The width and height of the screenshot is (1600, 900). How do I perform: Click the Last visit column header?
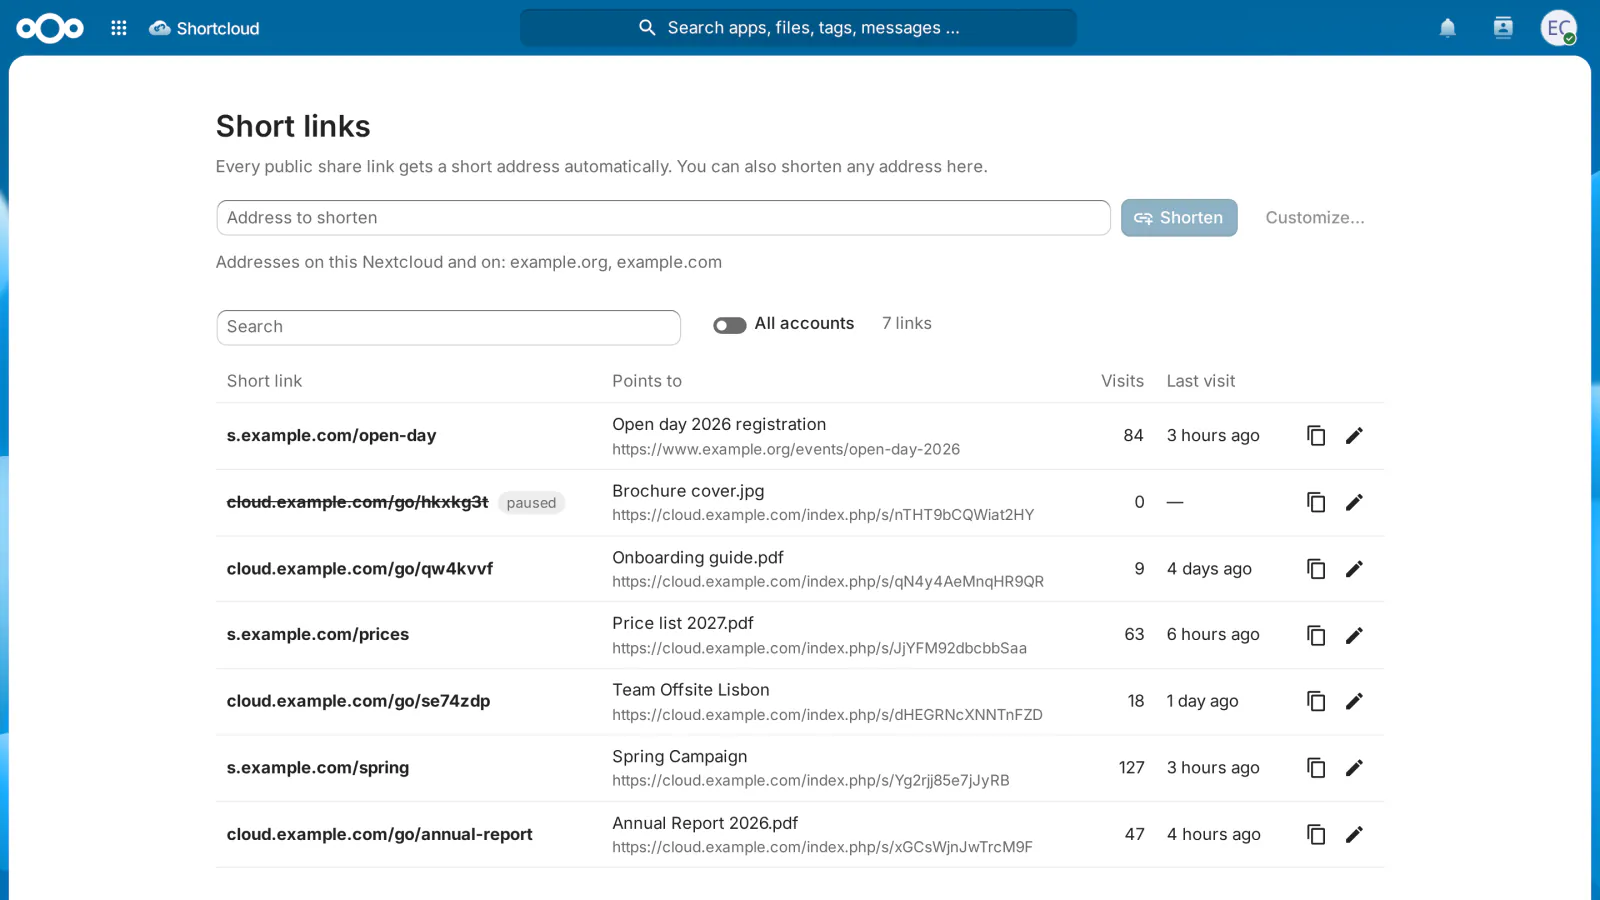click(x=1201, y=381)
